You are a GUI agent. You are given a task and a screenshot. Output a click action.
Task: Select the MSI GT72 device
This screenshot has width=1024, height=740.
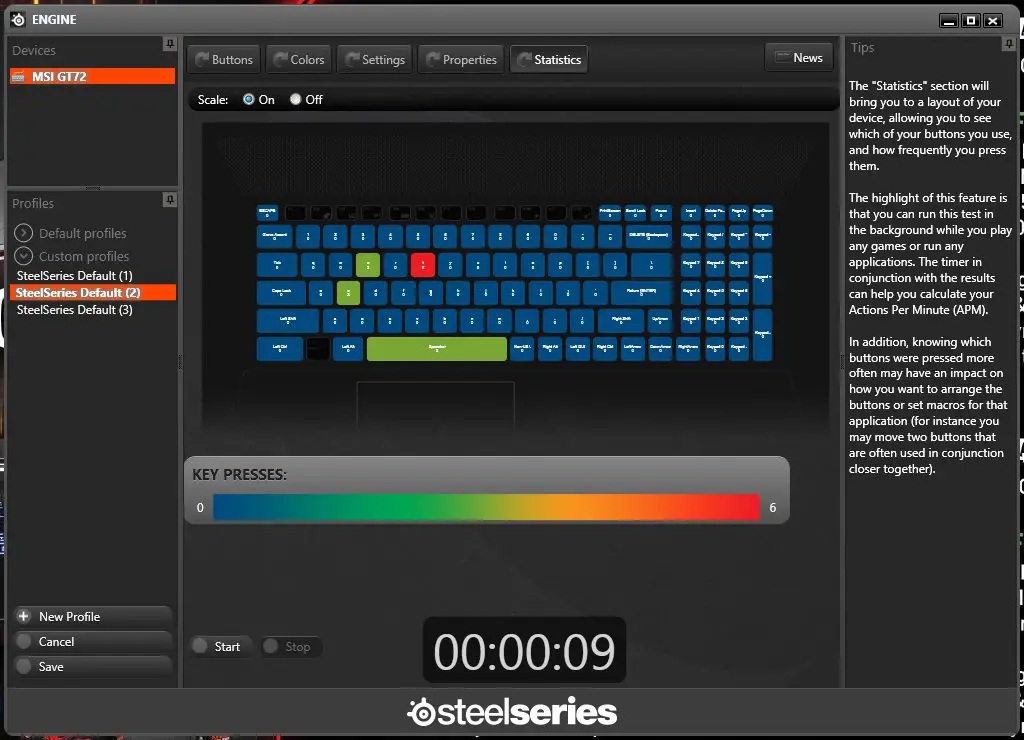pyautogui.click(x=93, y=76)
